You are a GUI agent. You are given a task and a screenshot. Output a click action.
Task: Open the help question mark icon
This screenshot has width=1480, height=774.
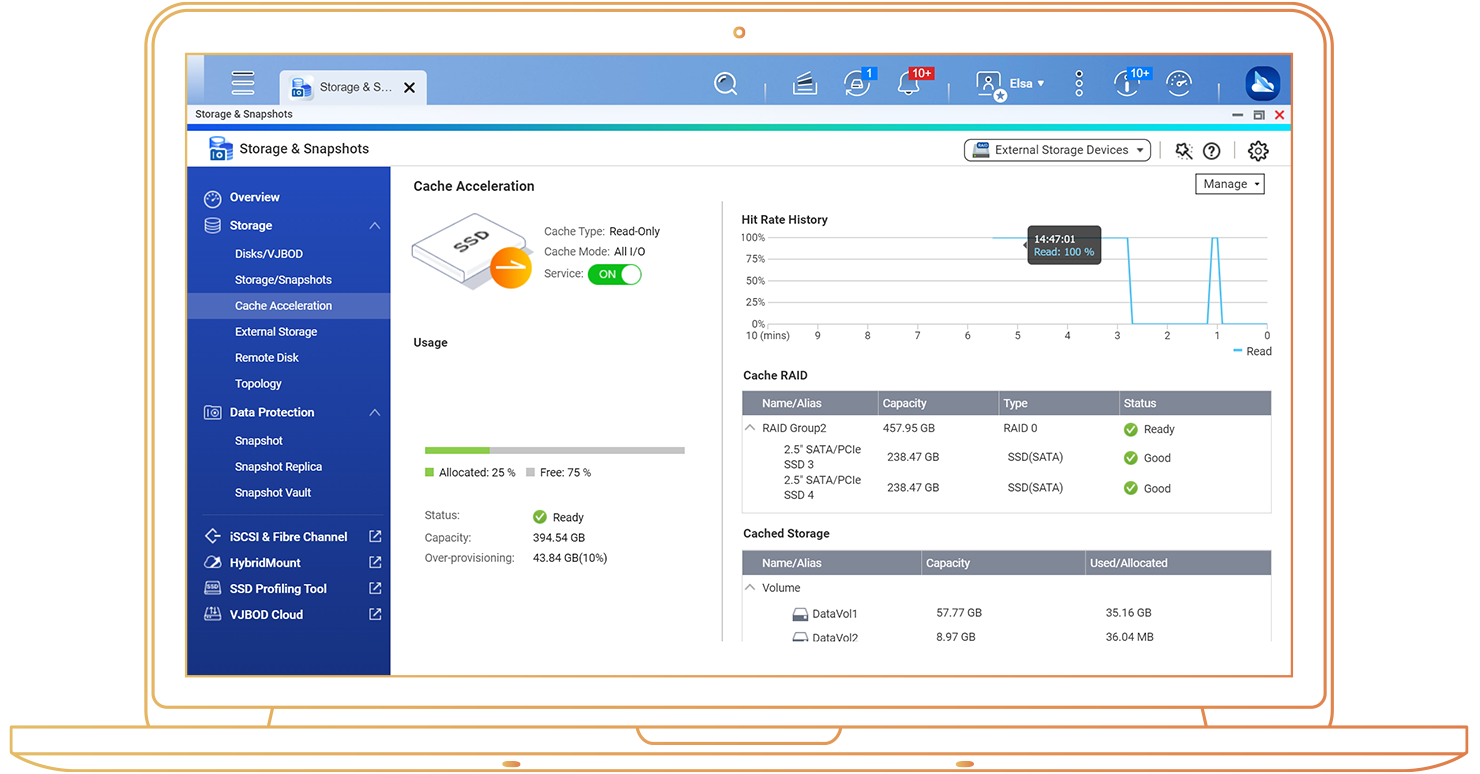click(1211, 151)
